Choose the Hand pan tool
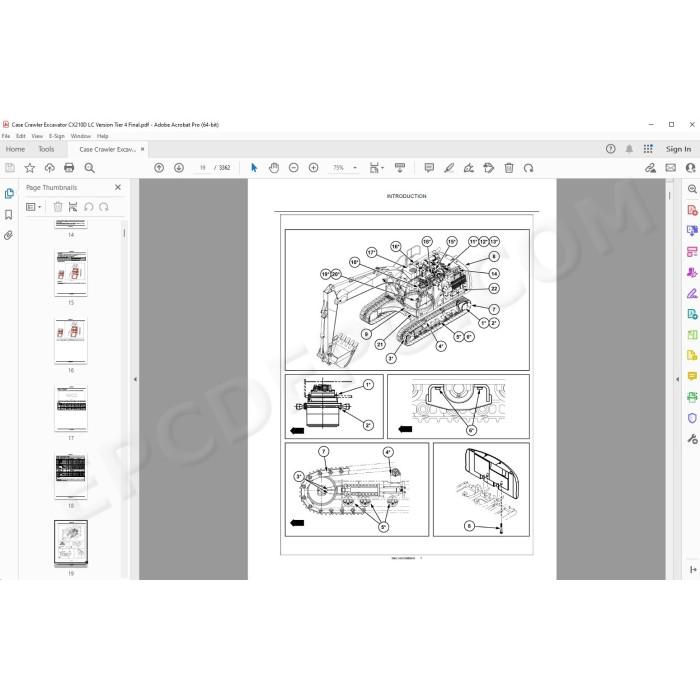This screenshot has height=700, width=700. pyautogui.click(x=274, y=168)
